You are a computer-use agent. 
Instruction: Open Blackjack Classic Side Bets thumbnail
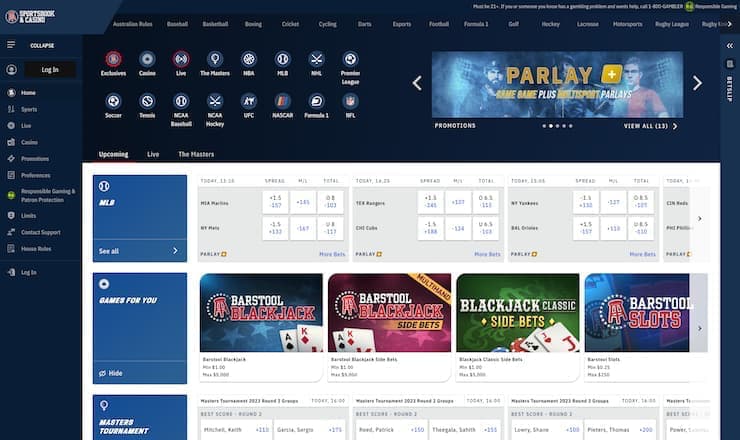click(518, 313)
